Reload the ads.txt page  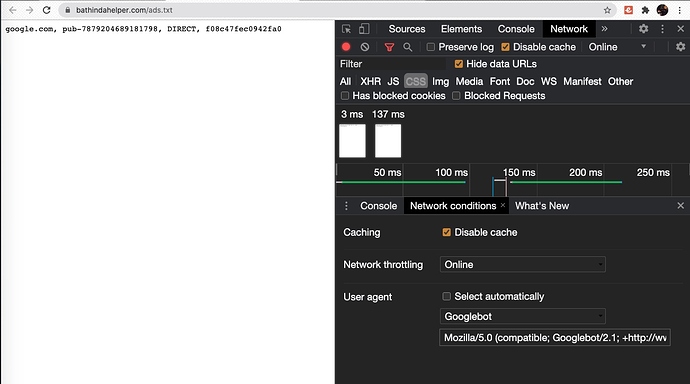47,10
